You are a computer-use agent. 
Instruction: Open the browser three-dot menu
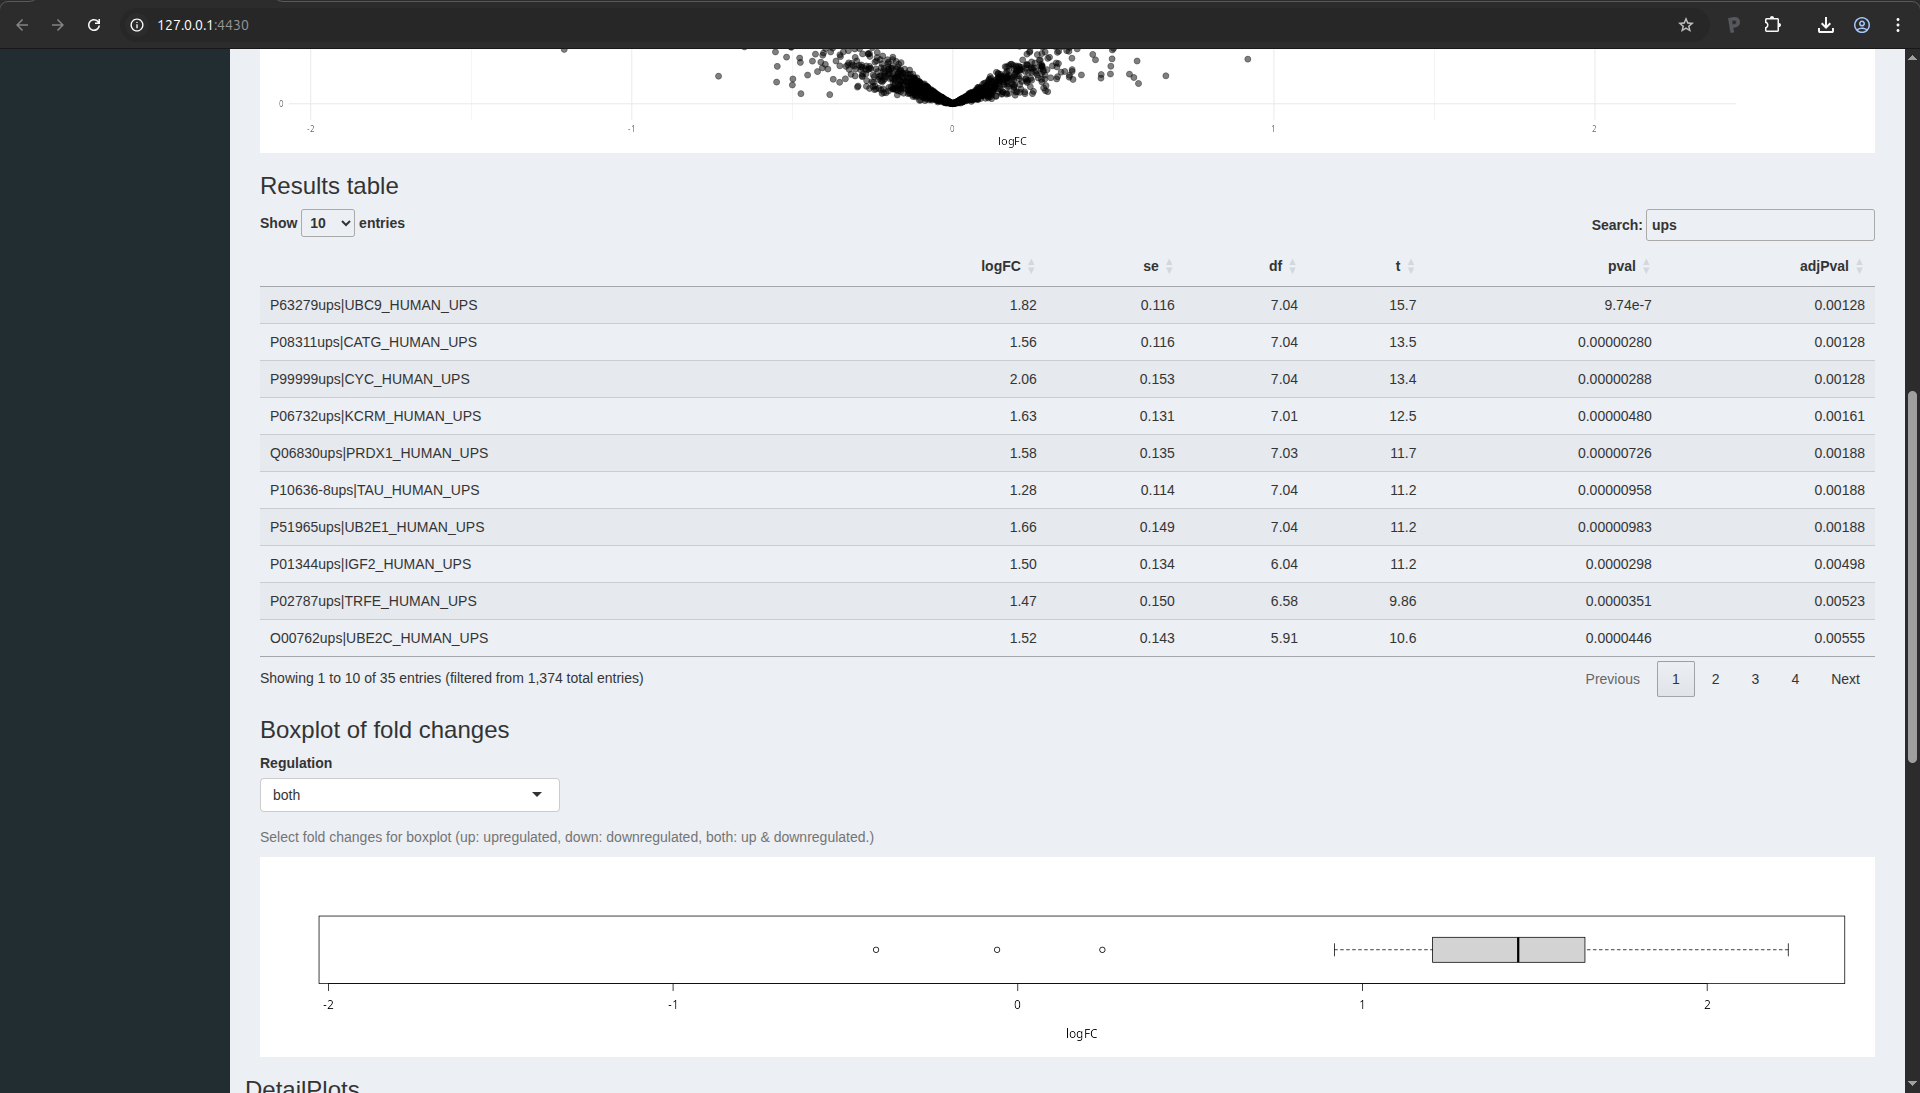(1898, 25)
